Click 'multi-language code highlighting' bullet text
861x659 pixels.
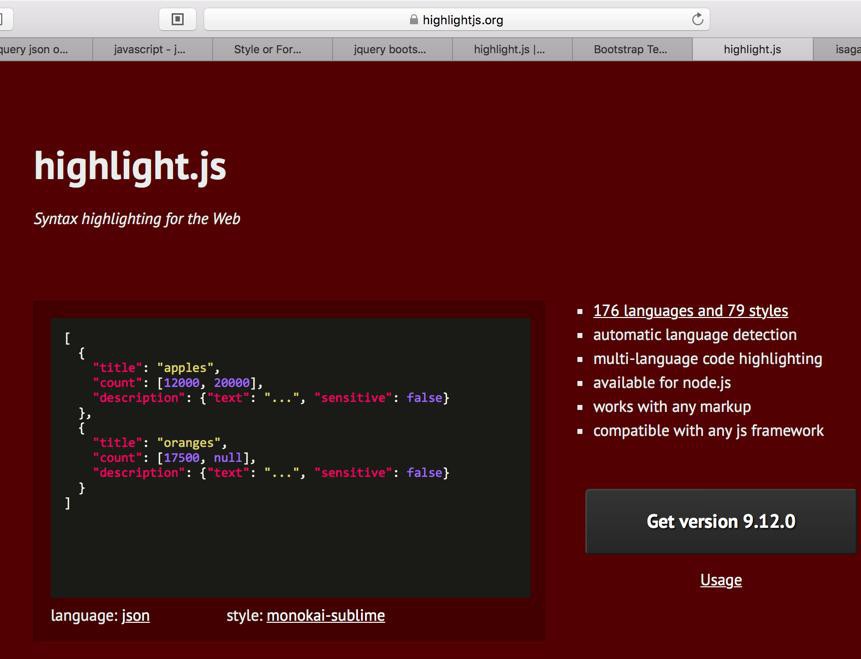point(708,359)
